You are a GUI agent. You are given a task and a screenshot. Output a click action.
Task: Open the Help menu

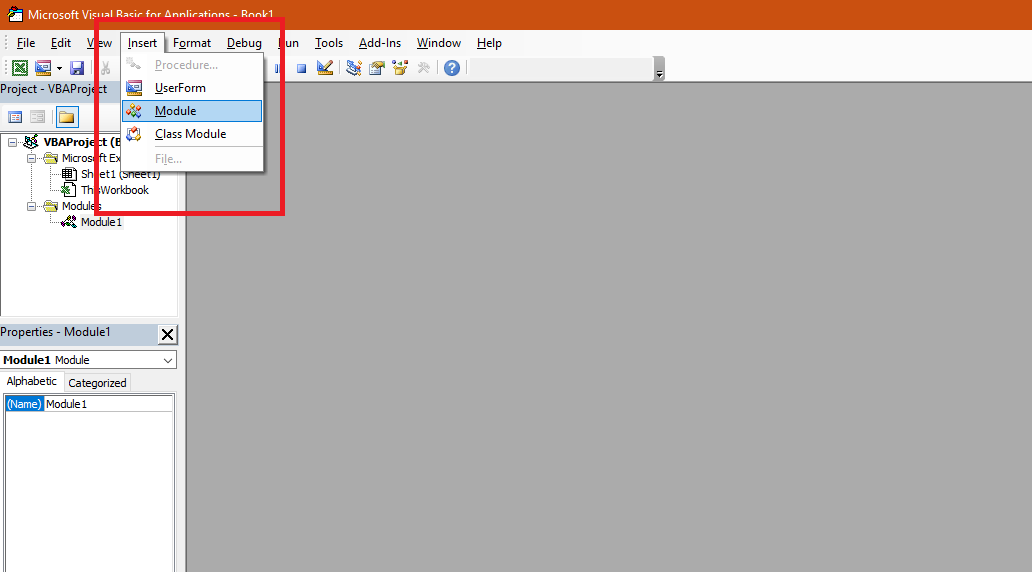tap(489, 43)
